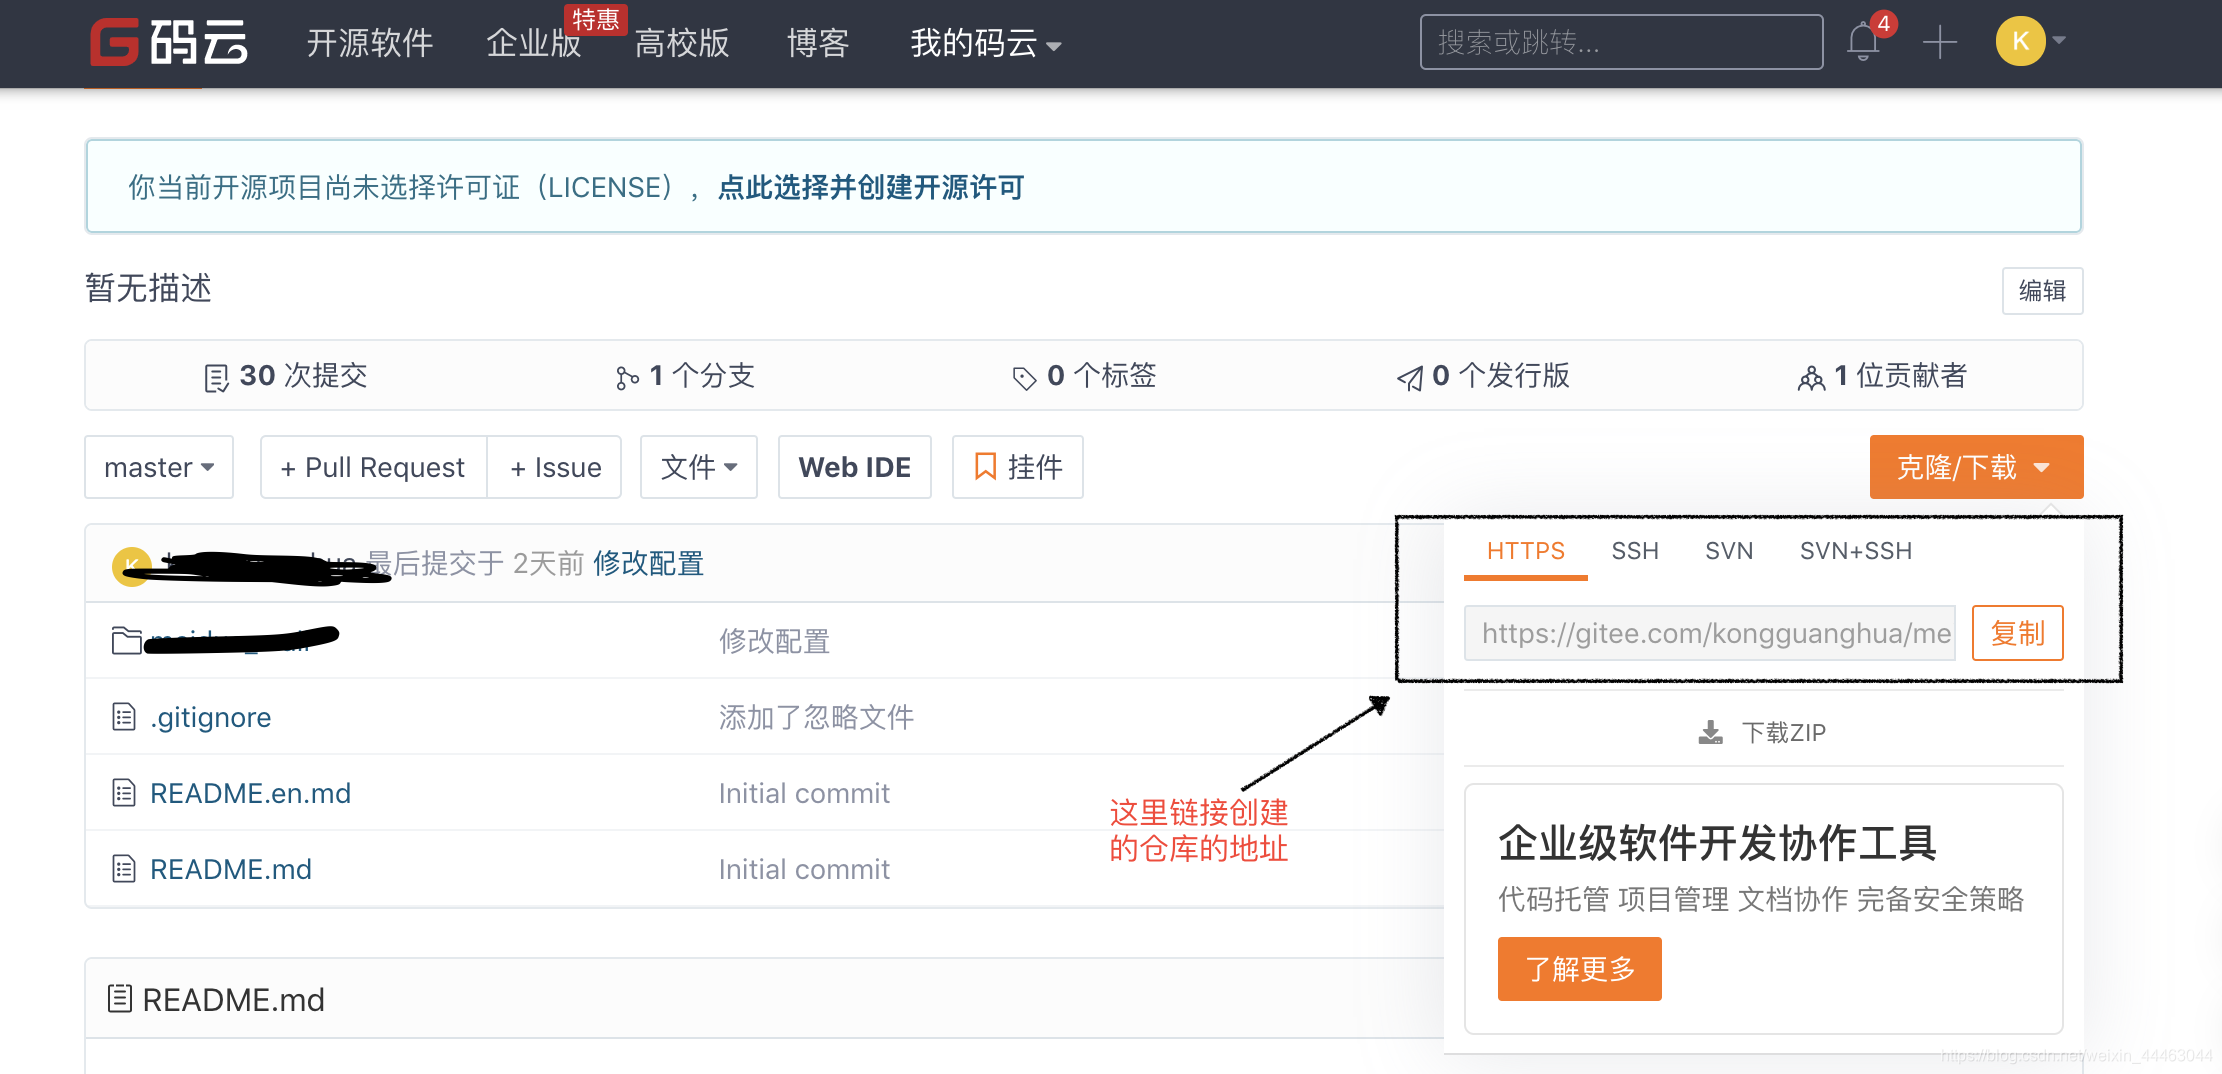Viewport: 2222px width, 1074px height.
Task: Open the README.en.md file
Action: pos(250,793)
